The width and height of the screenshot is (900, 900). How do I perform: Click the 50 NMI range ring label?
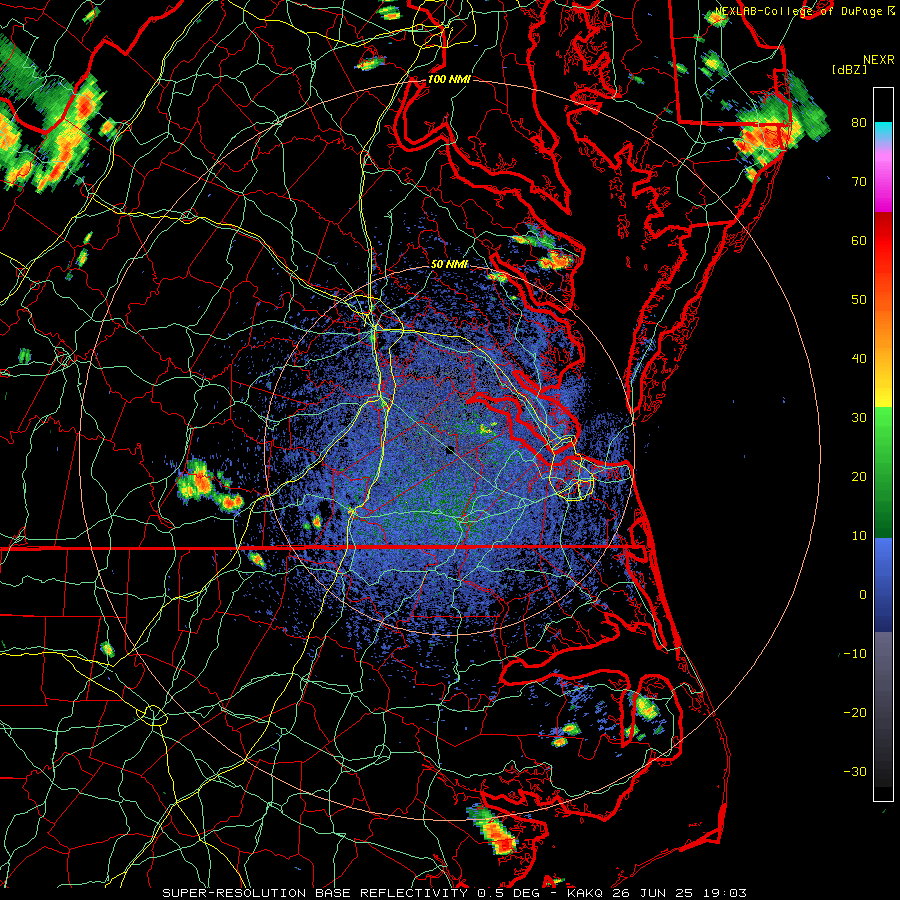[449, 264]
